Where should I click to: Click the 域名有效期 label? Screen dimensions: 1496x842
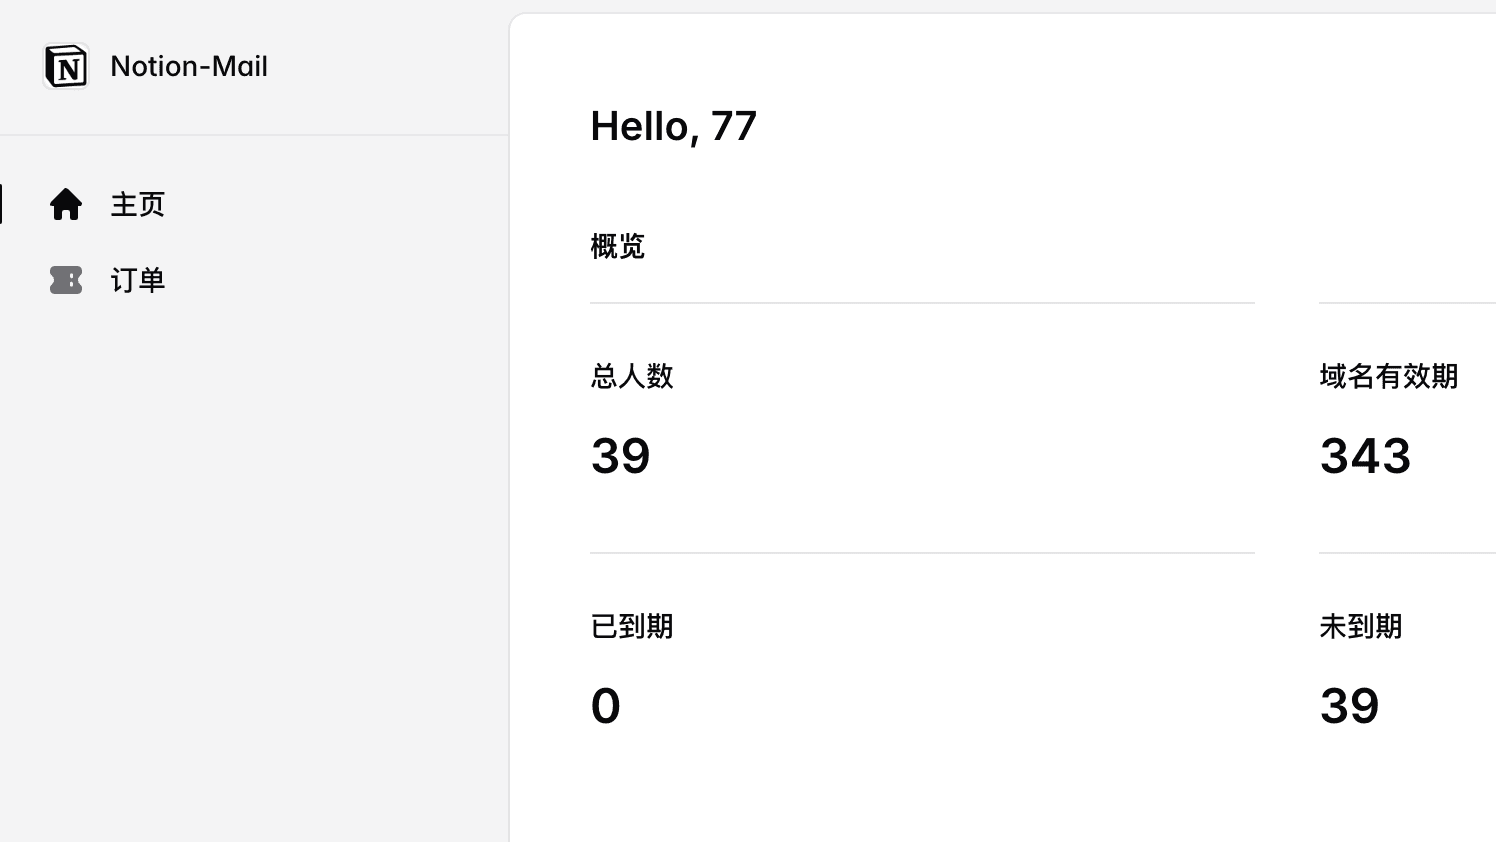1388,376
